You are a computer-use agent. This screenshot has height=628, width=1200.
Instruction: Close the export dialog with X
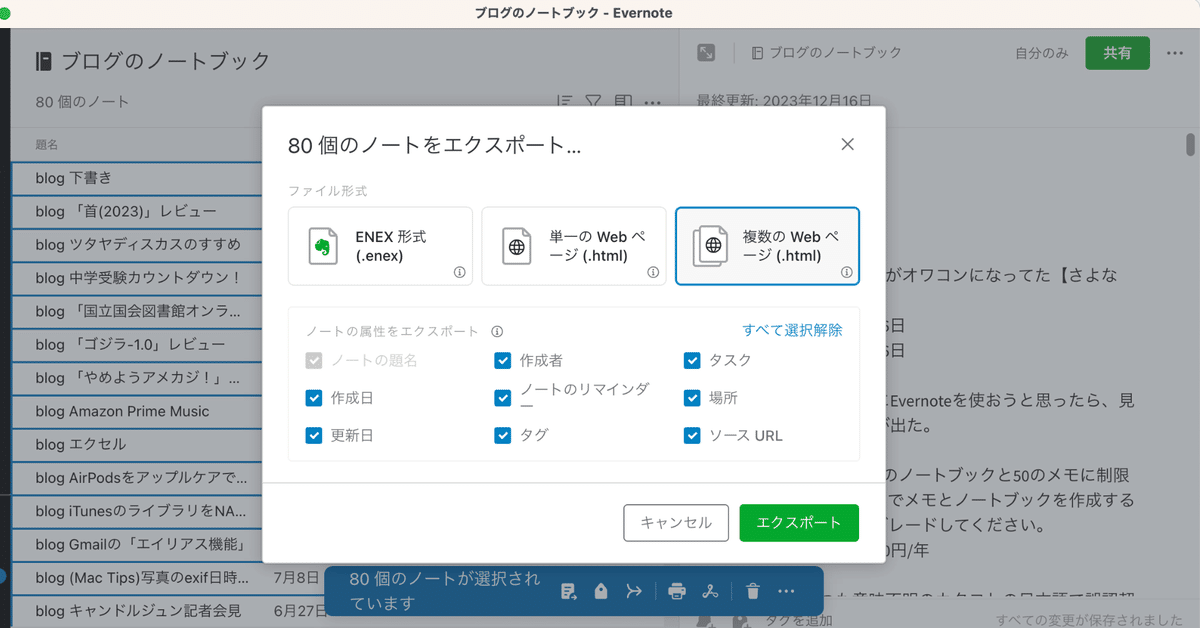[x=847, y=144]
